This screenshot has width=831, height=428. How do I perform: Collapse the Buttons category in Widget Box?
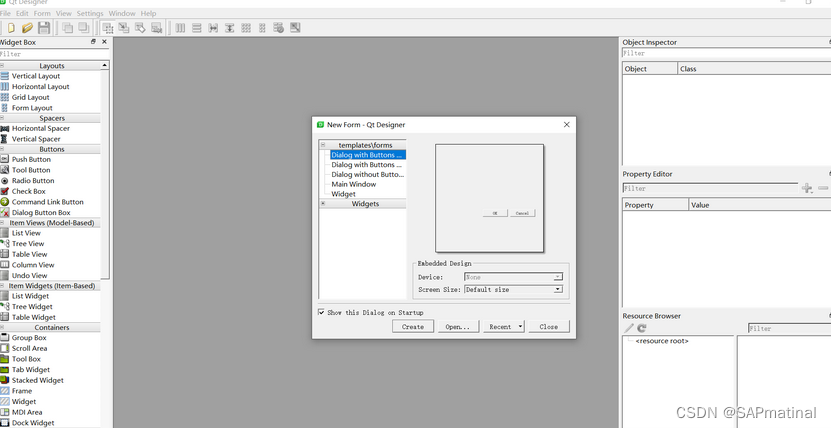[2, 149]
